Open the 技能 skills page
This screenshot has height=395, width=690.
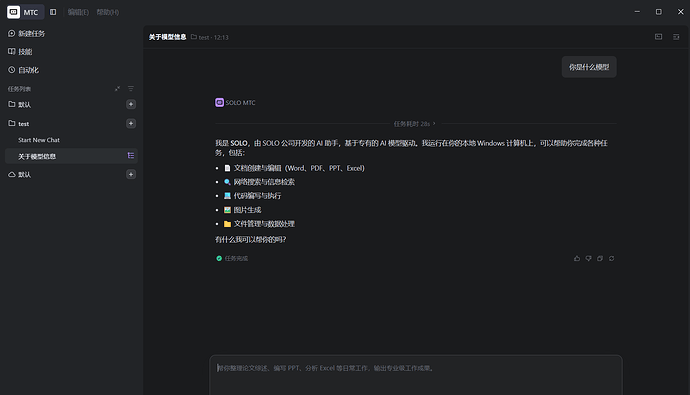(20, 51)
